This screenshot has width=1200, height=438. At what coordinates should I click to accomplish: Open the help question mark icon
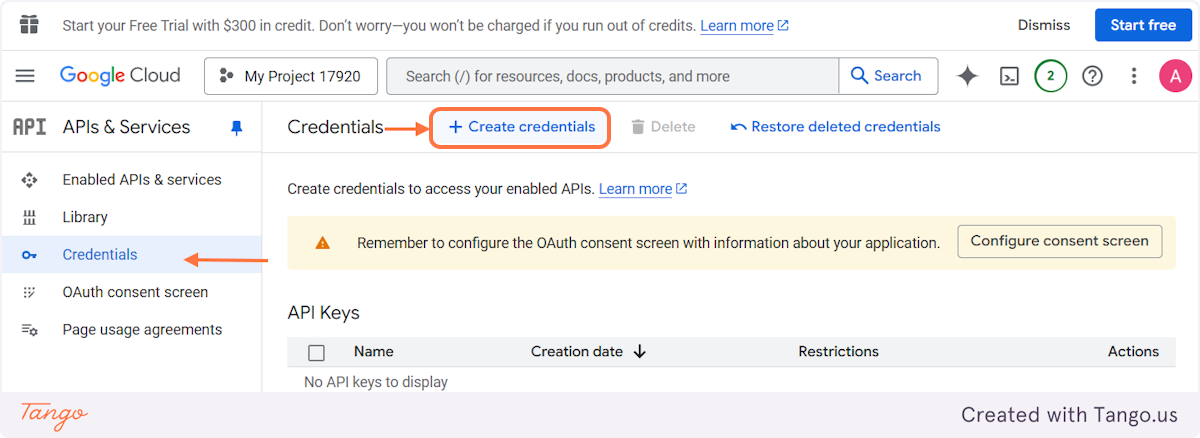pyautogui.click(x=1092, y=76)
